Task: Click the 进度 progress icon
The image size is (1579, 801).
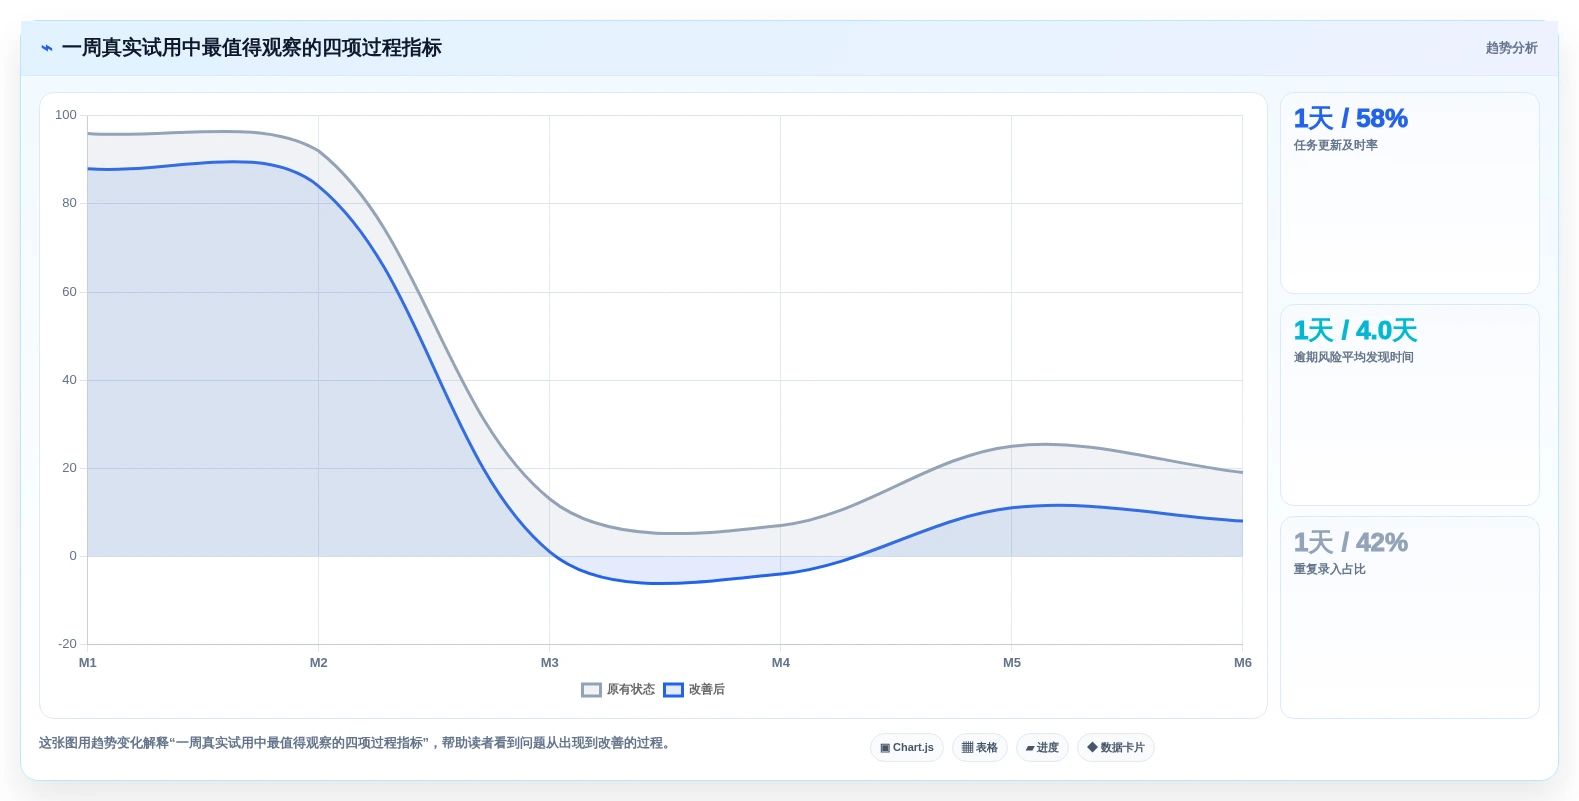Action: point(1030,748)
